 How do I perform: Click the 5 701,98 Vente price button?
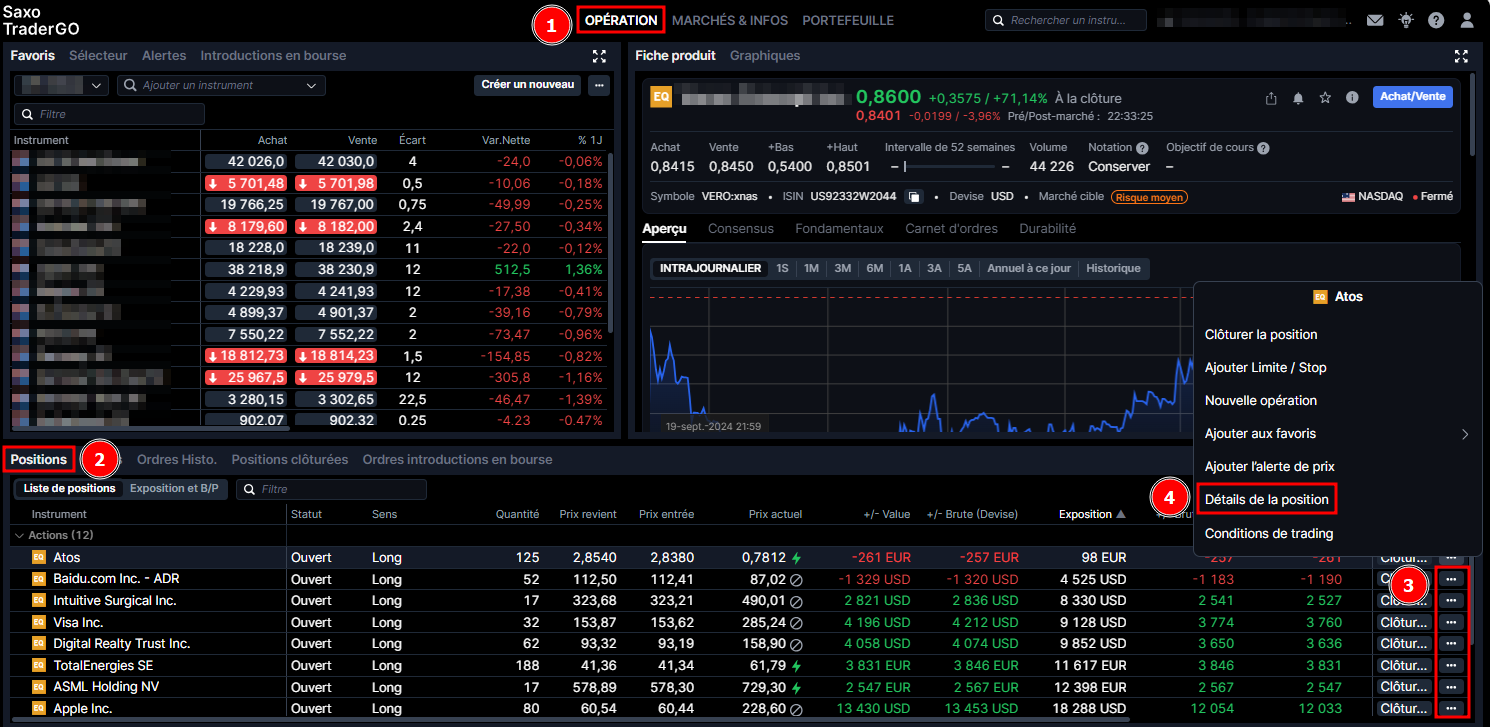point(337,183)
